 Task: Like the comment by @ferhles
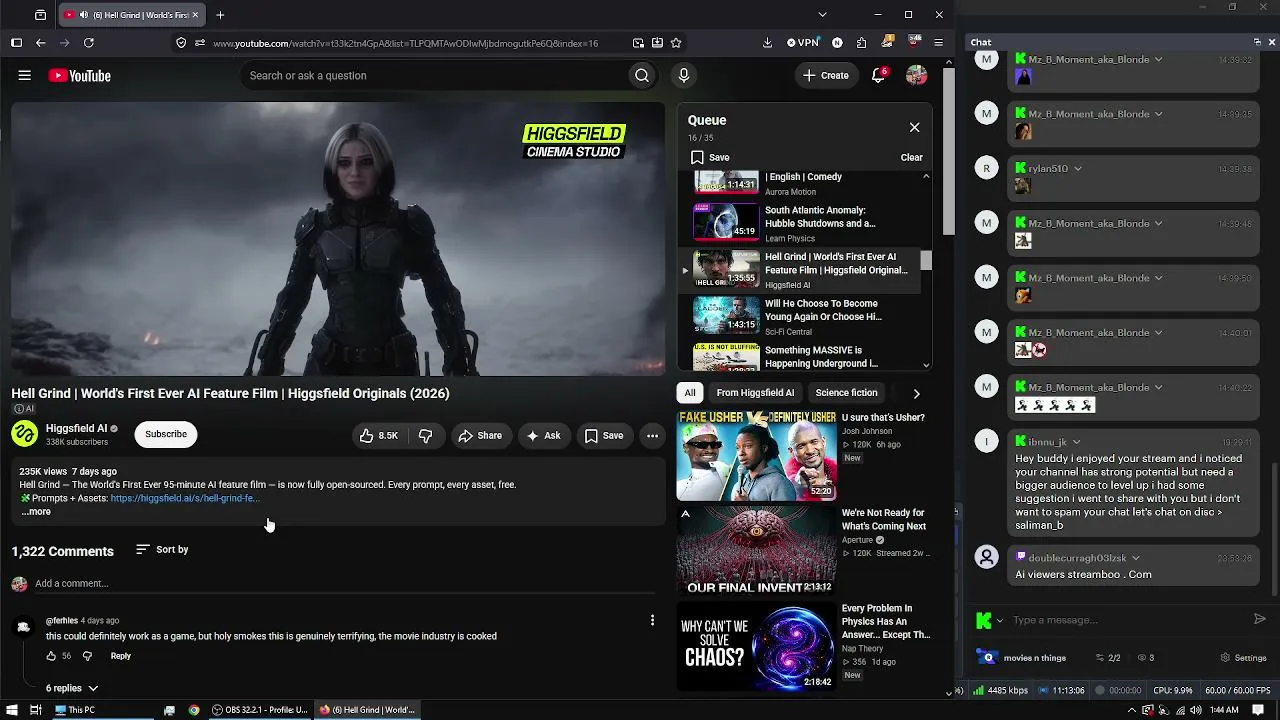[51, 656]
